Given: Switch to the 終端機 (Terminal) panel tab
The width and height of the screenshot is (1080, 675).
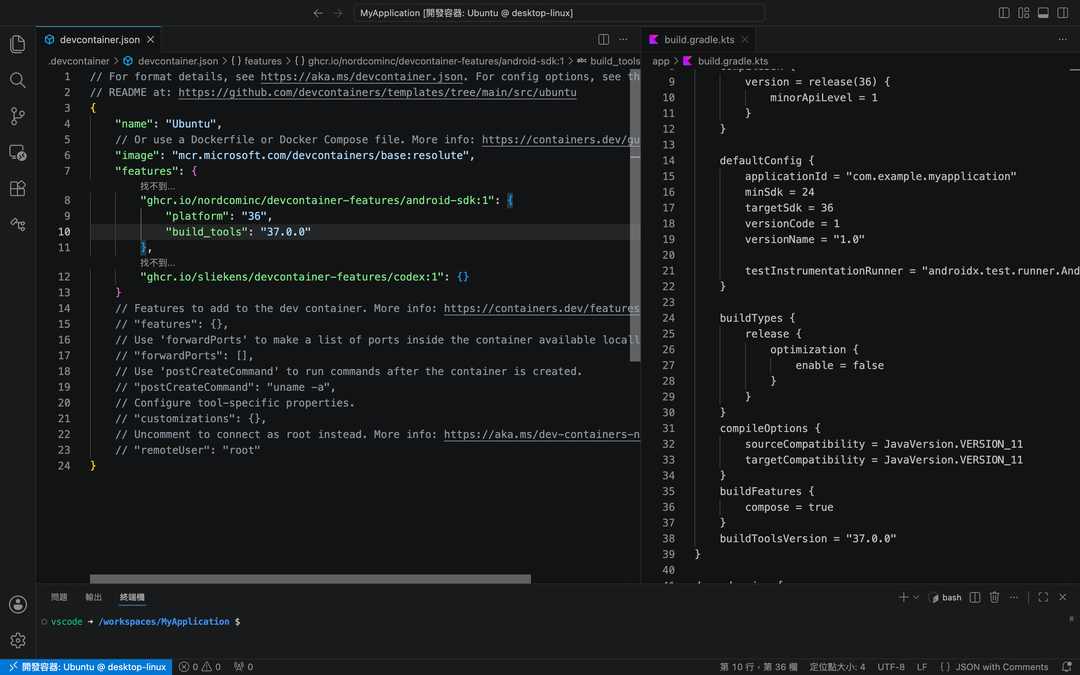Looking at the screenshot, I should click(x=132, y=597).
